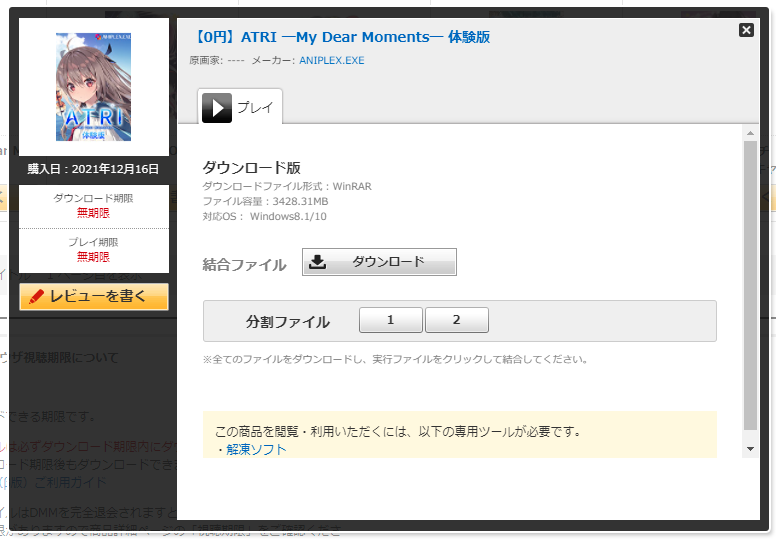Click the WinRAR file format text
Image resolution: width=776 pixels, height=540 pixels.
(352, 186)
